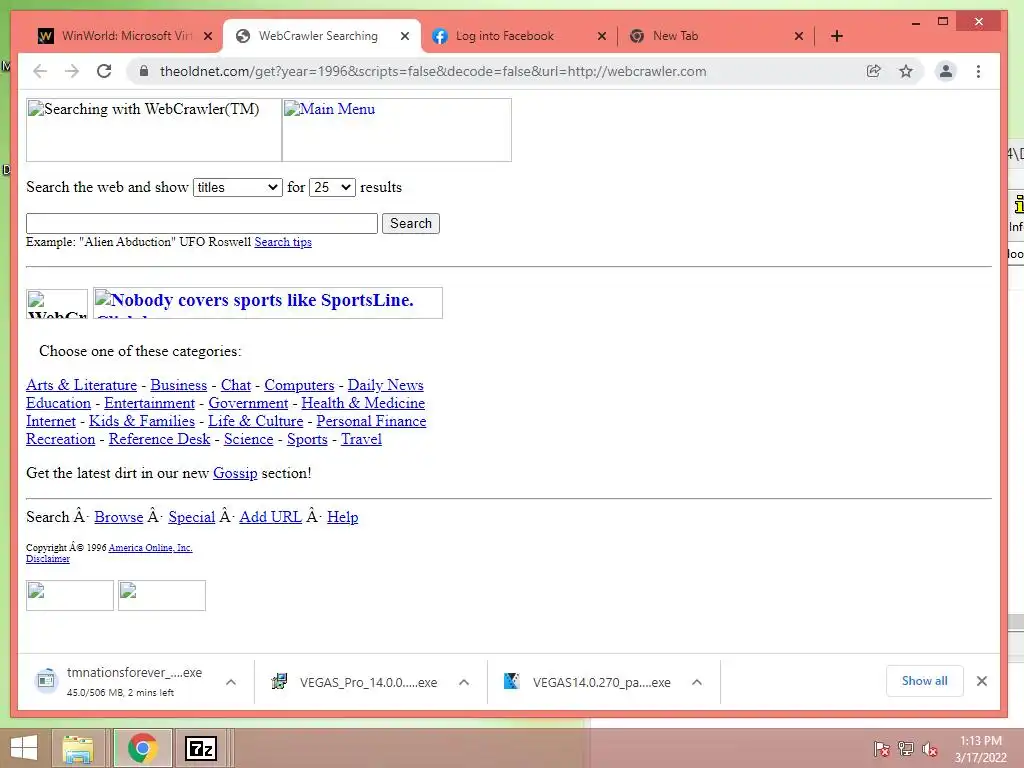Switch to Log into Facebook tab

[518, 36]
